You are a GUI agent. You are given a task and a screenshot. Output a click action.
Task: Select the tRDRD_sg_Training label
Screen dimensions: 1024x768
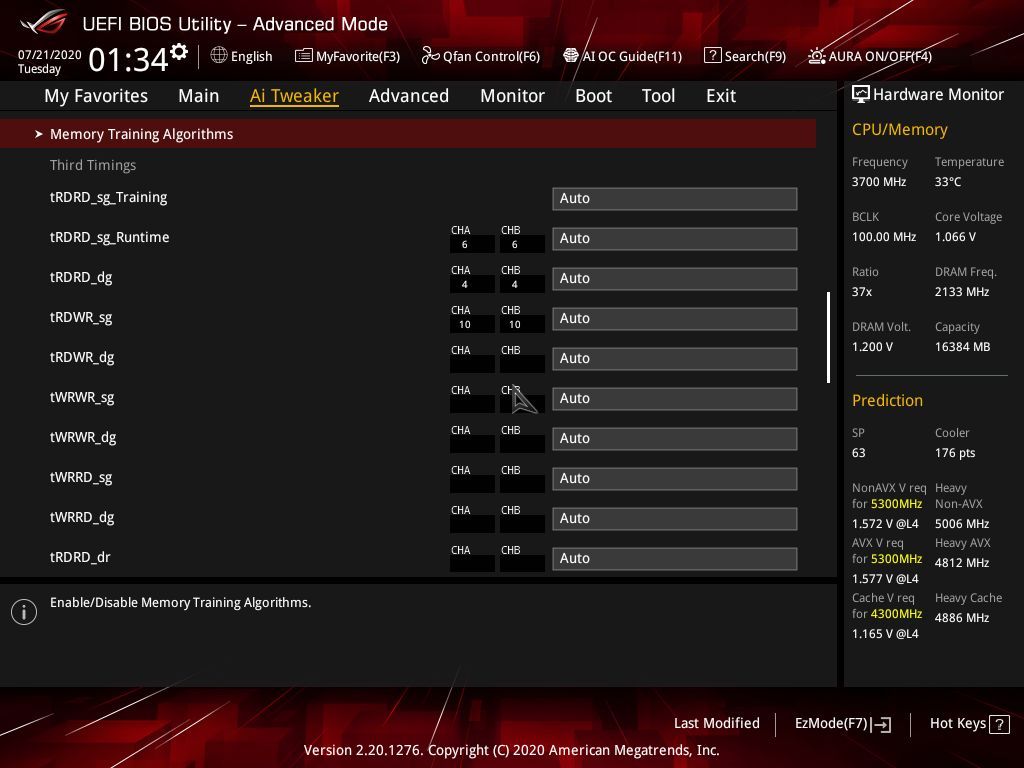(x=108, y=197)
